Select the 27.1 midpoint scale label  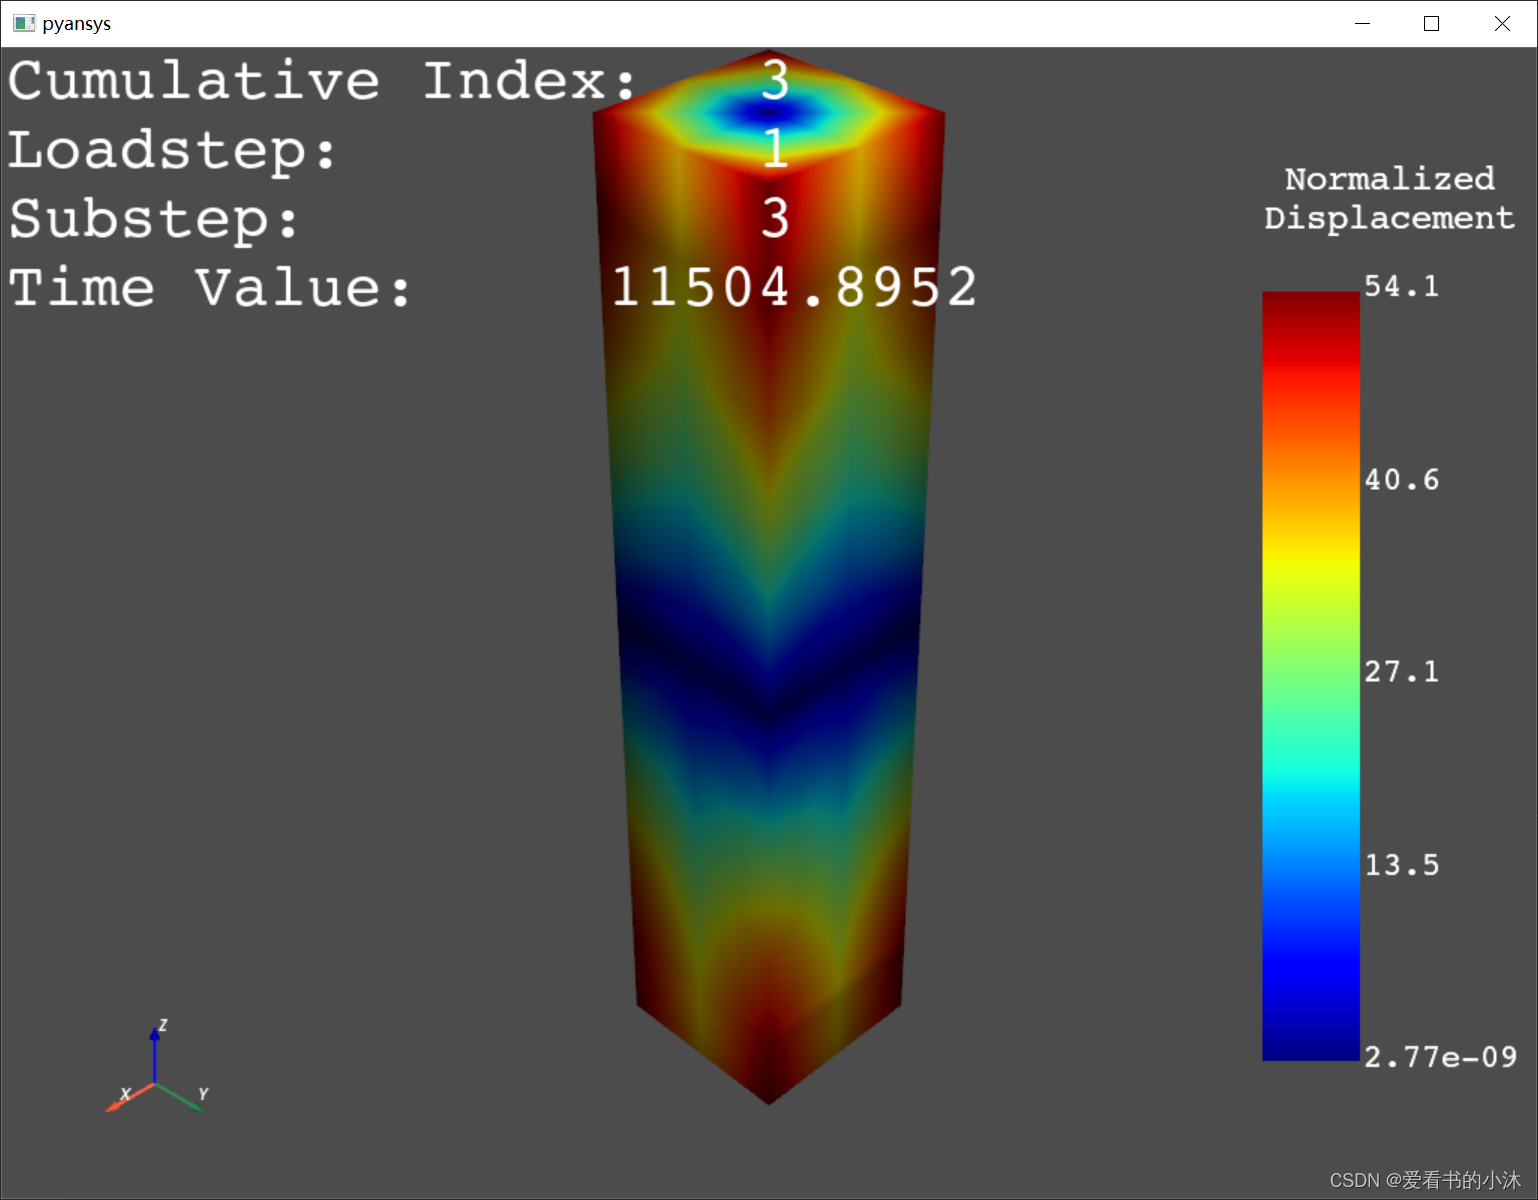coord(1401,672)
